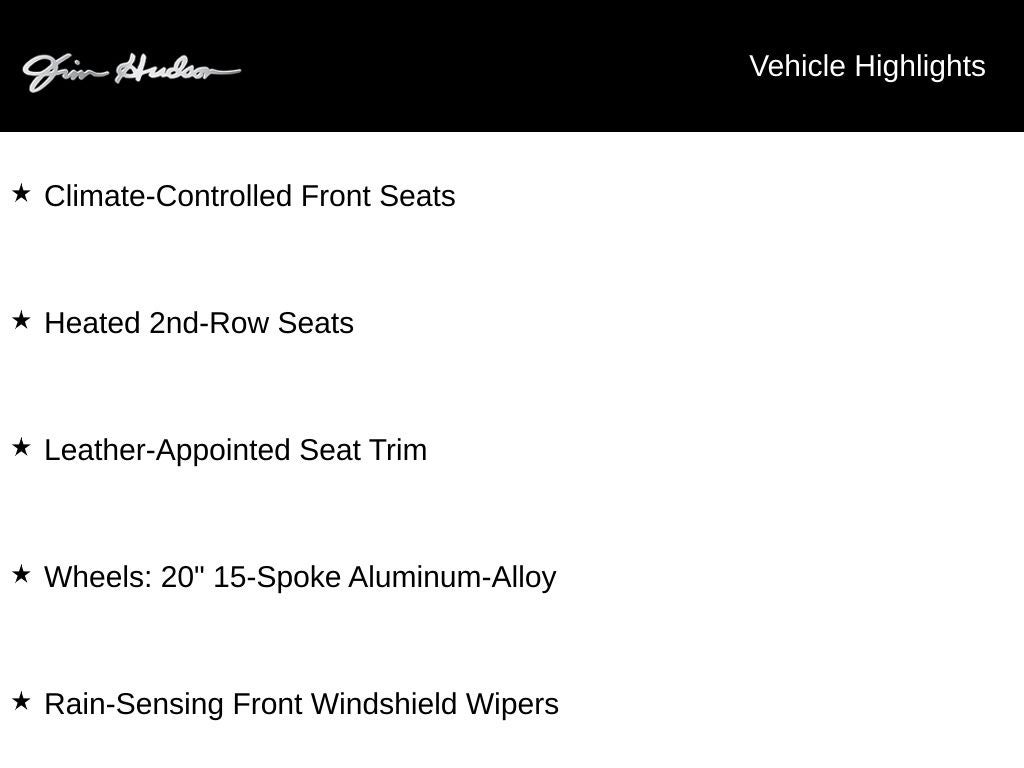Click the word Wipers in the last item
This screenshot has height=768, width=1024.
[512, 705]
